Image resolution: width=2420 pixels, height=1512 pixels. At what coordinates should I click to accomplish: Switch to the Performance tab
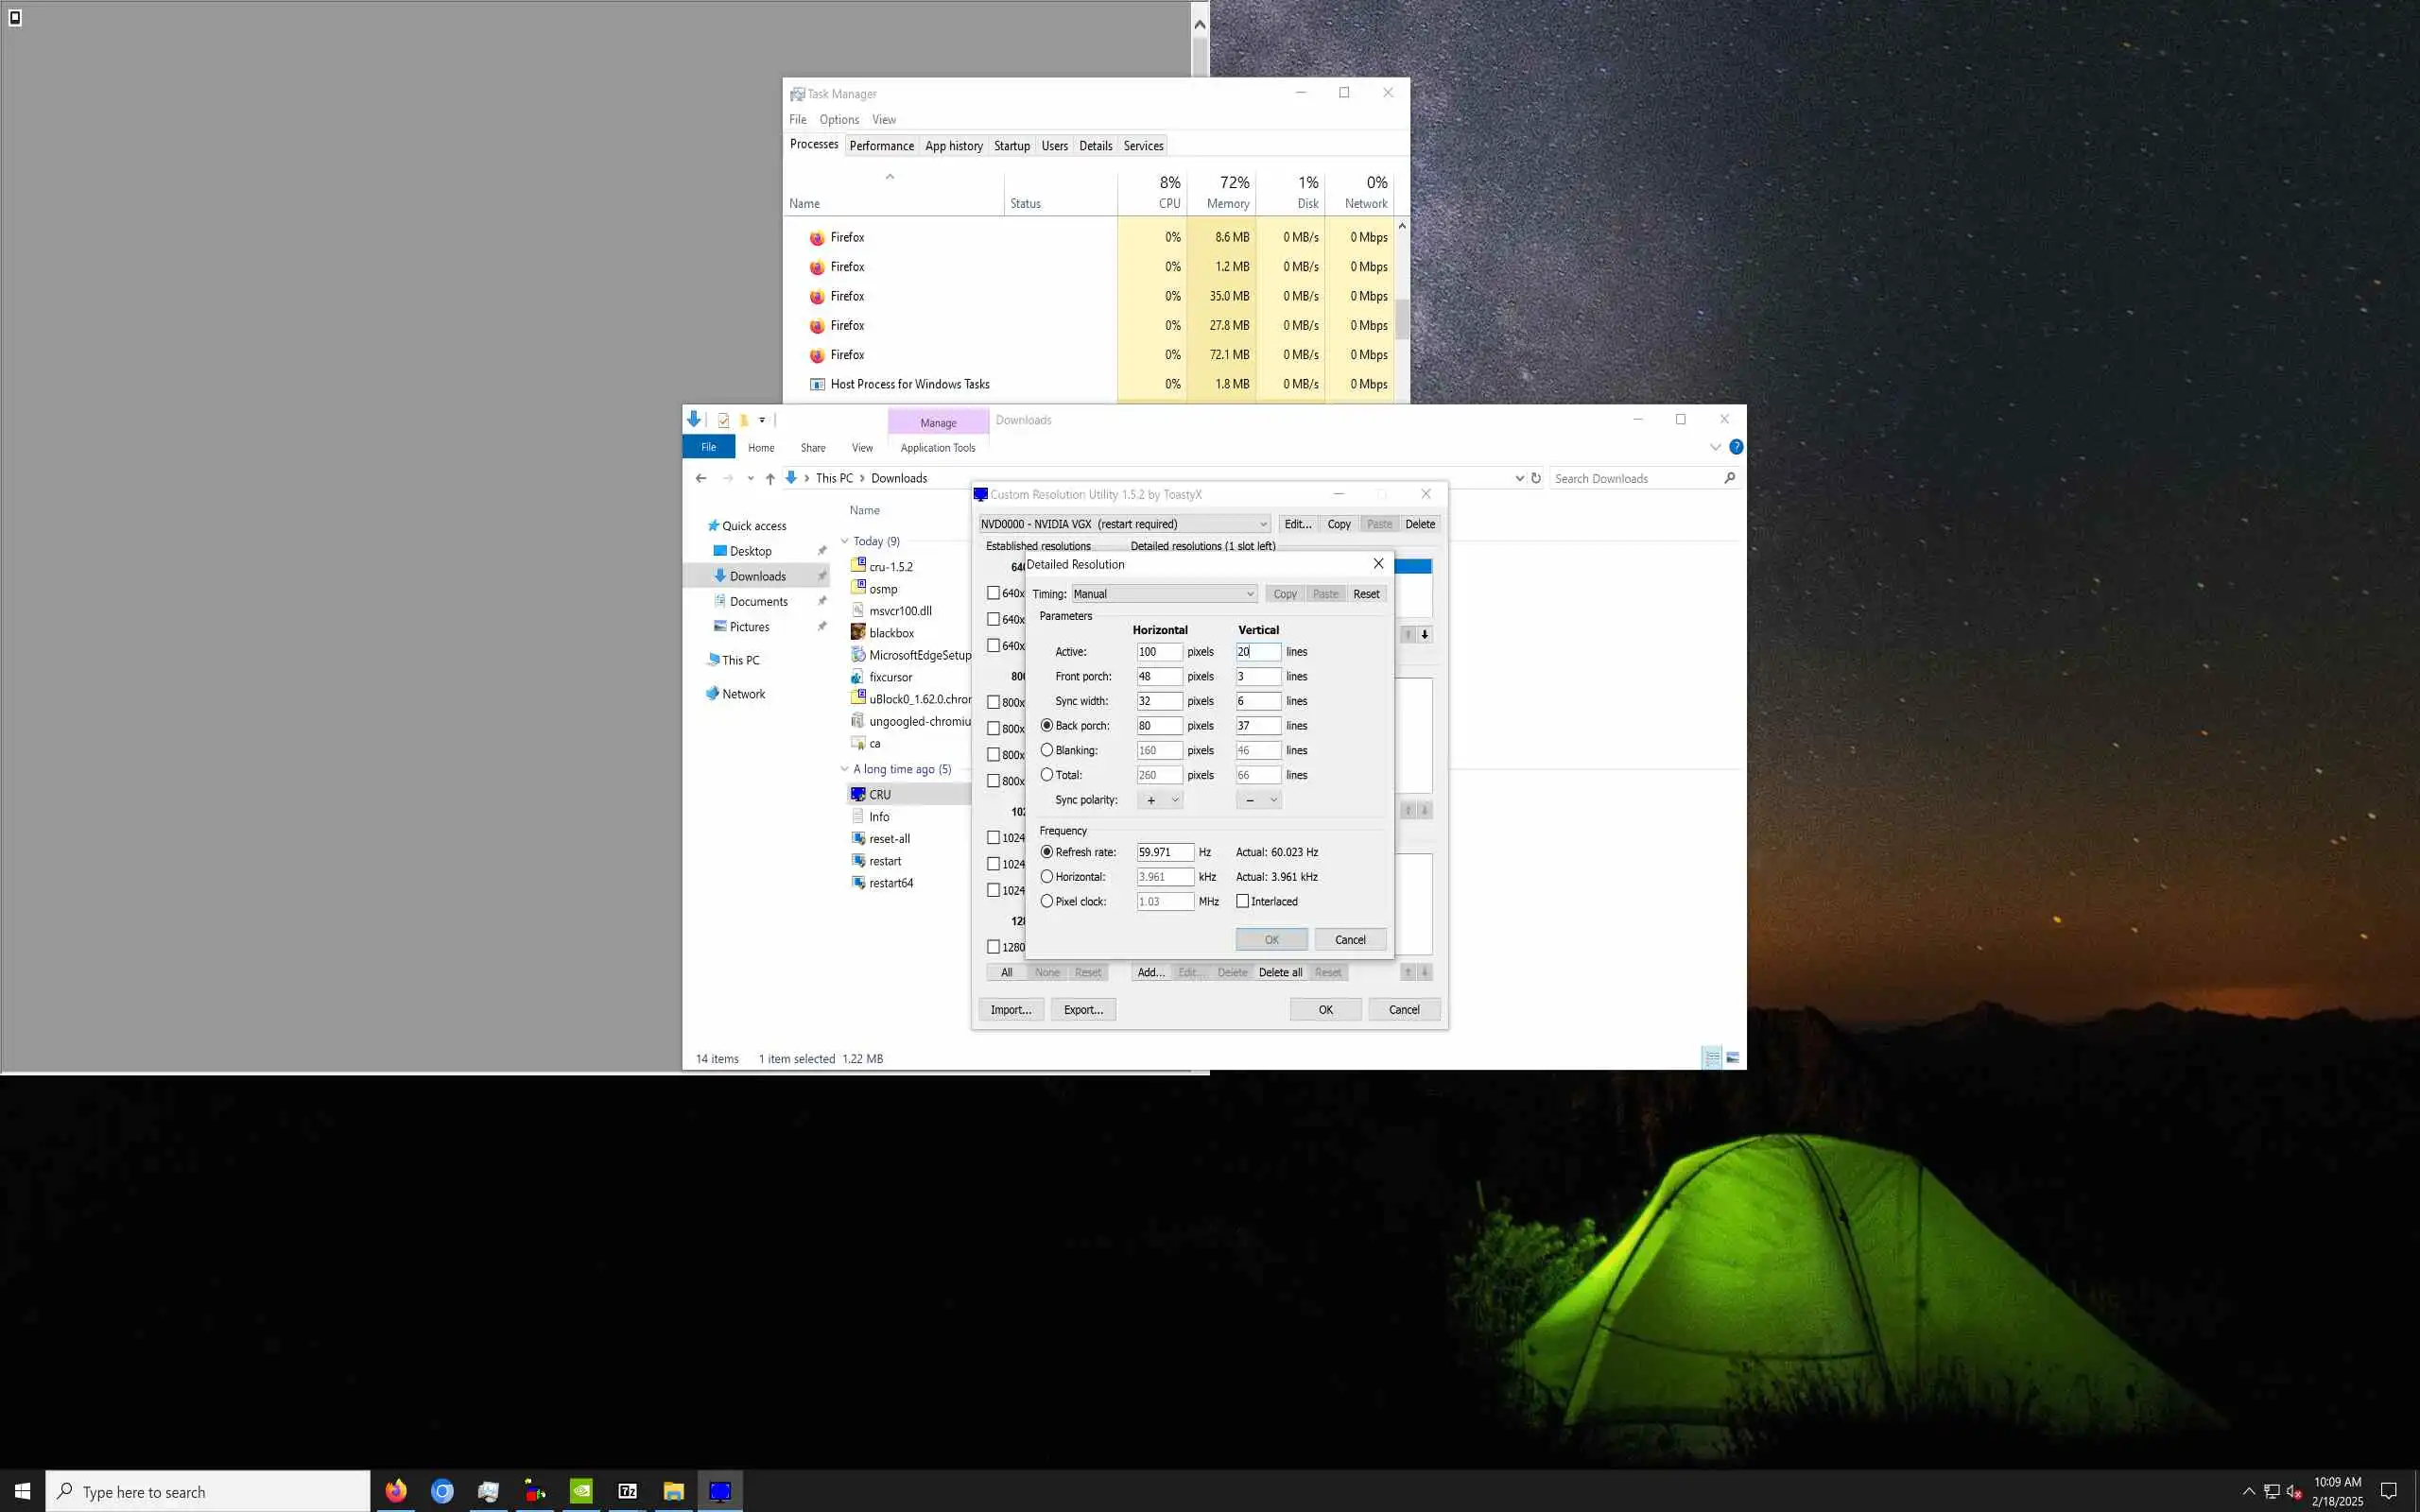(881, 146)
